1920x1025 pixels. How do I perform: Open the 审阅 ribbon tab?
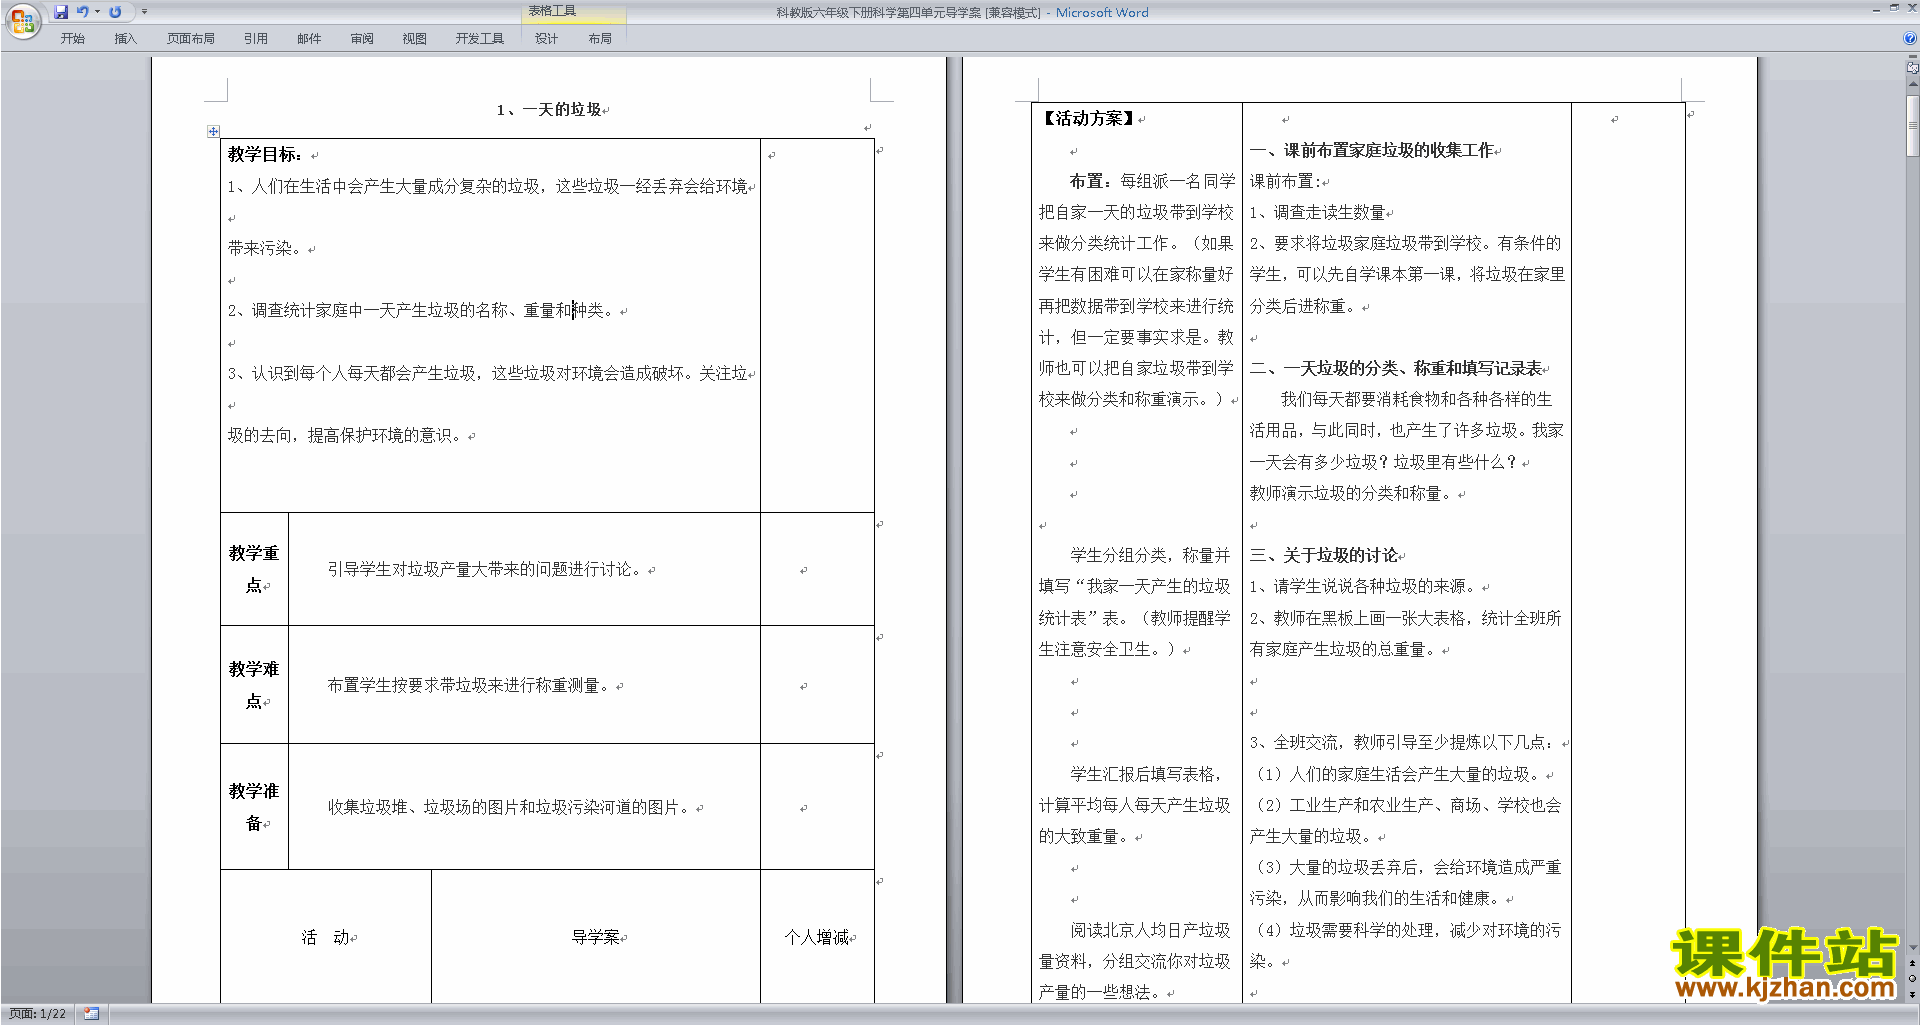[x=362, y=39]
